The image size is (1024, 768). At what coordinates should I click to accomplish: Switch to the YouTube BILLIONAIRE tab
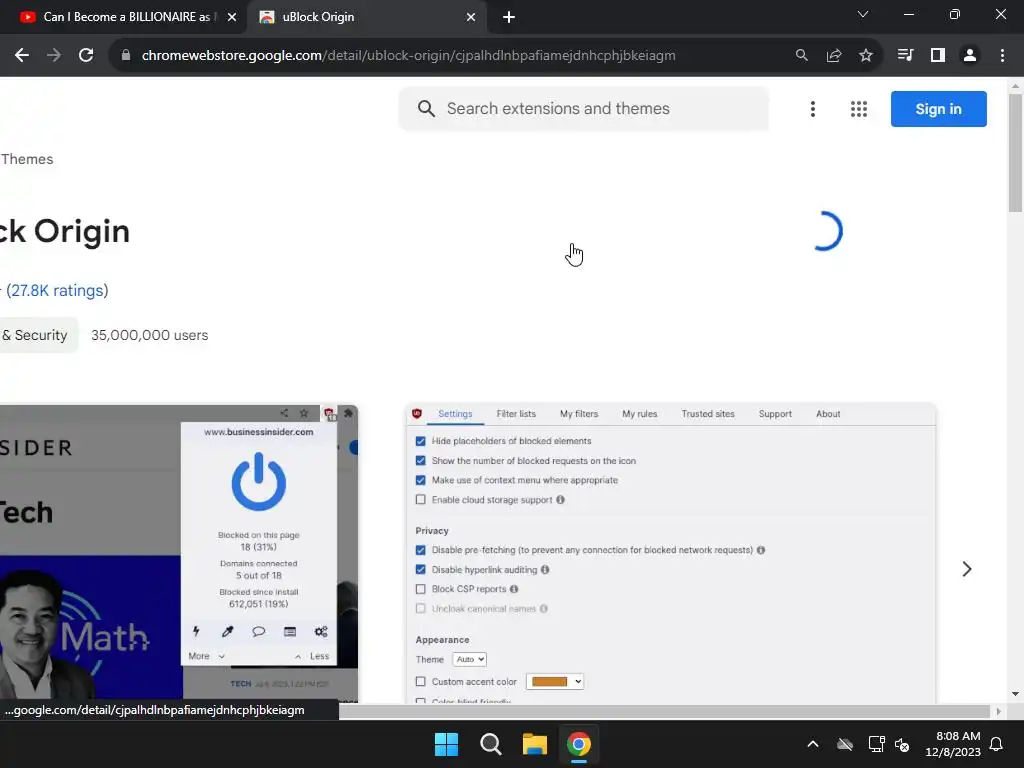(x=124, y=17)
